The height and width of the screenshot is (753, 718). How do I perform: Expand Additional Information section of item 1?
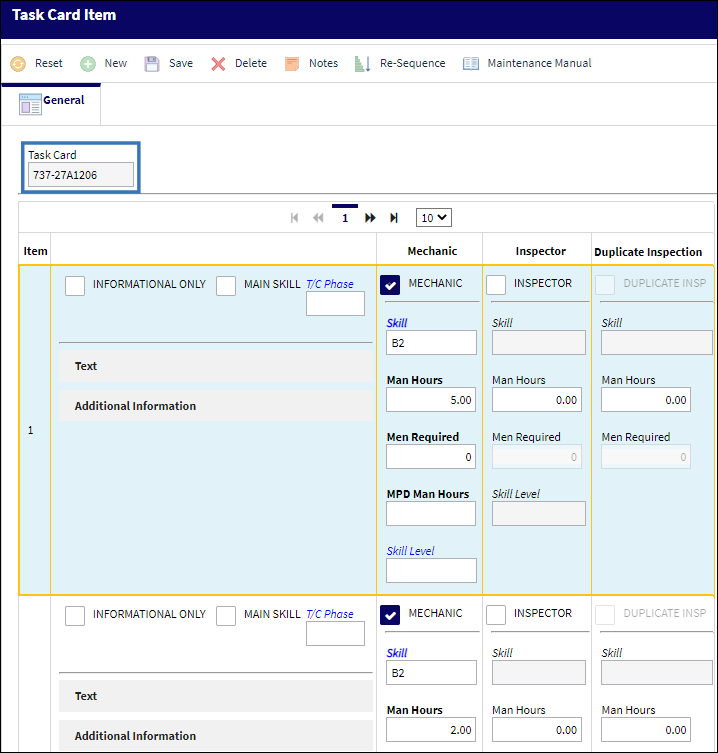pyautogui.click(x=216, y=406)
